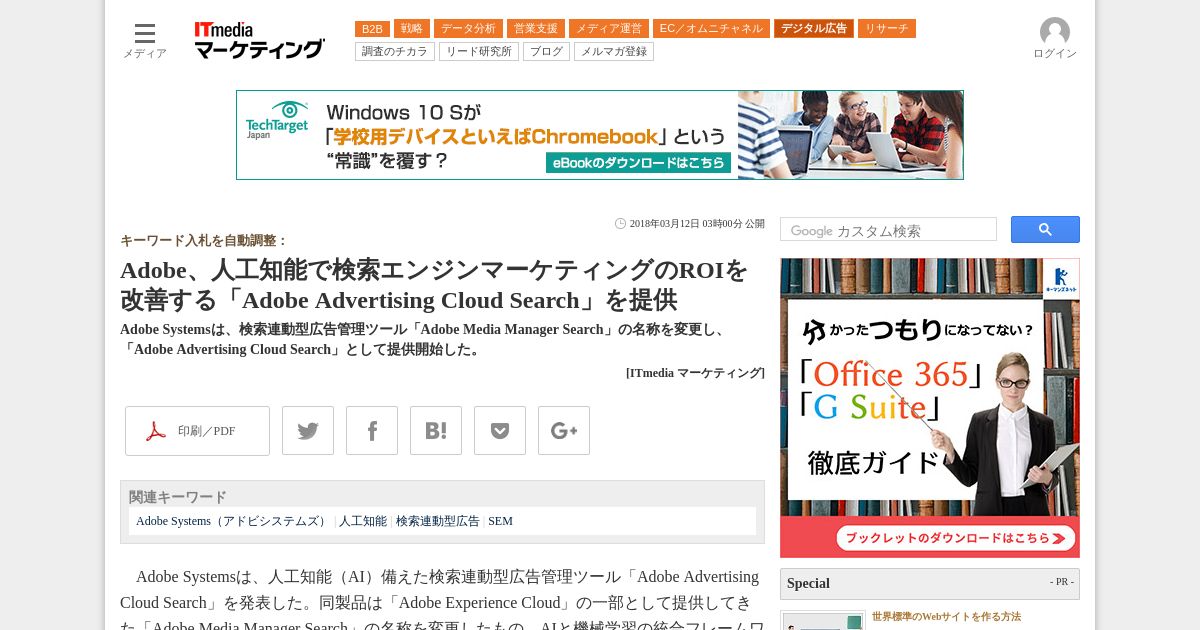This screenshot has width=1200, height=630.
Task: Open the デジタル広告 category tab
Action: click(814, 29)
